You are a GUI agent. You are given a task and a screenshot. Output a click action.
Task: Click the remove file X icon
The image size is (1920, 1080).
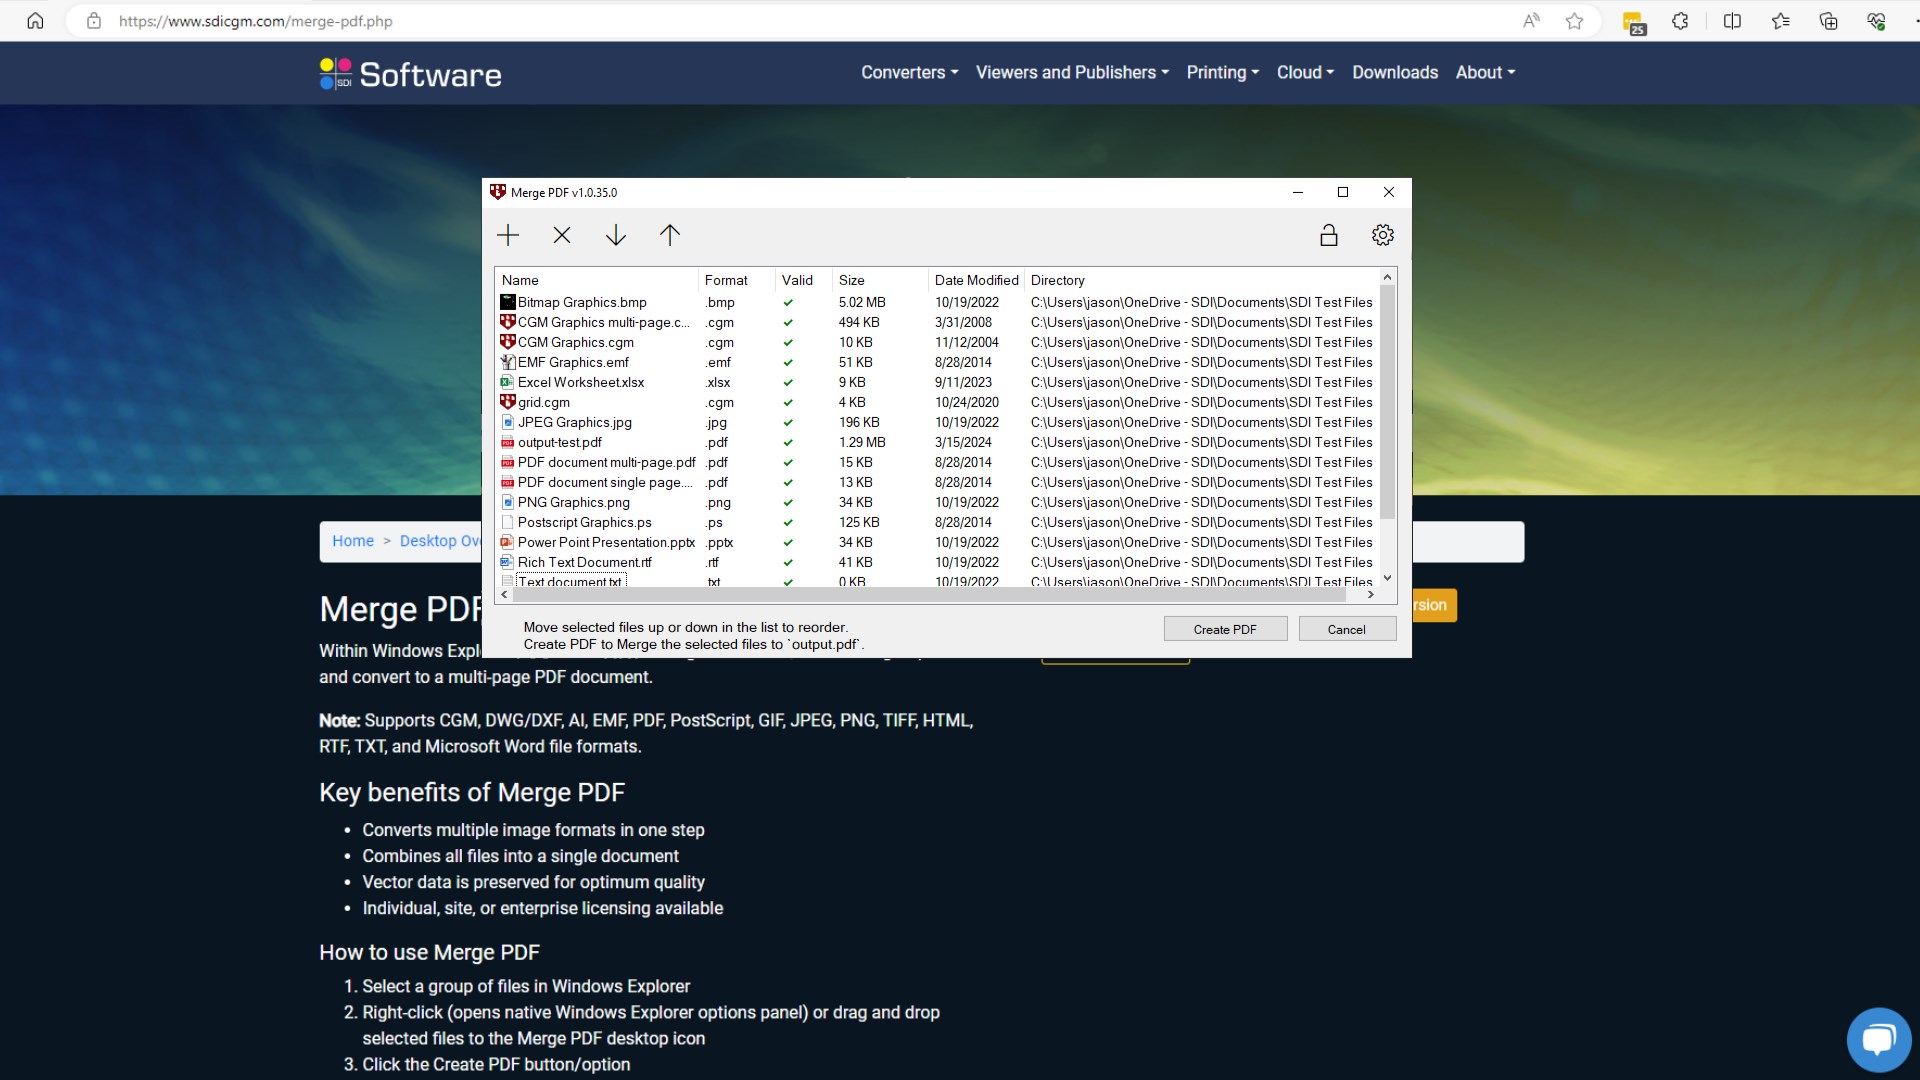coord(562,235)
